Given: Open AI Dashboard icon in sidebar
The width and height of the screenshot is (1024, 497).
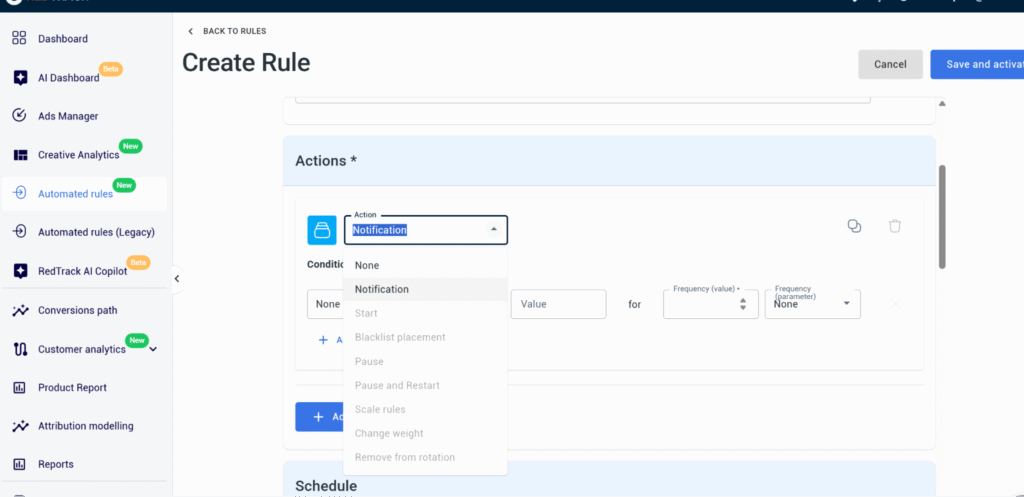Looking at the screenshot, I should (x=20, y=78).
